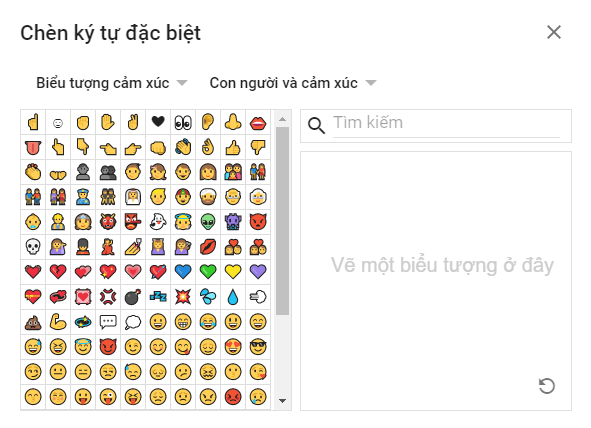The height and width of the screenshot is (428, 591).
Task: Insert the green alien emoji
Action: (208, 222)
